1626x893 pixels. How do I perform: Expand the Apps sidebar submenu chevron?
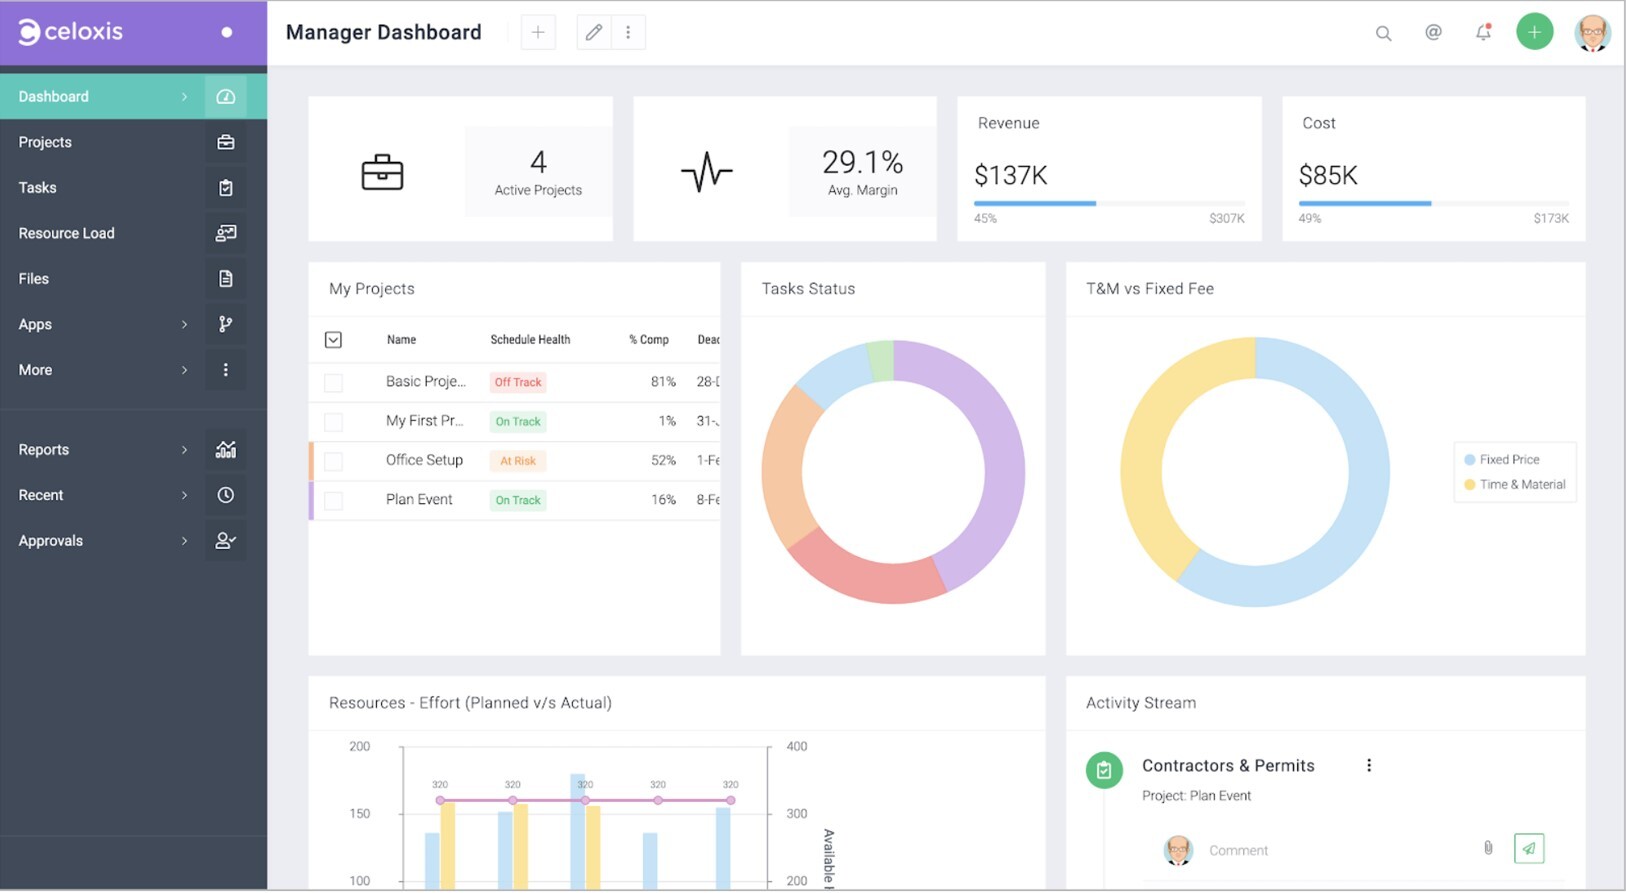(x=184, y=325)
